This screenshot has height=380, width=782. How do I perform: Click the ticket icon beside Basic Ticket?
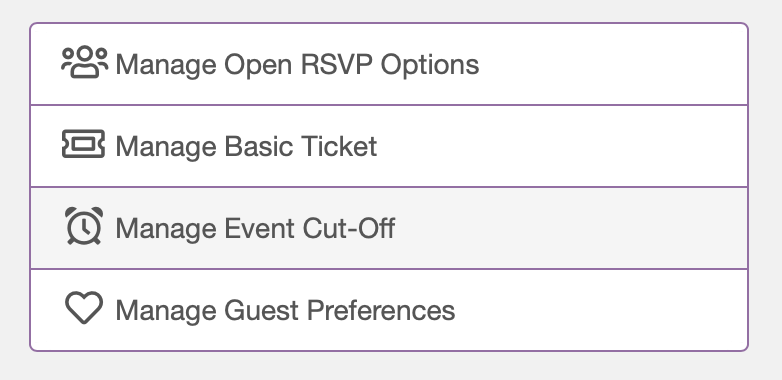click(83, 144)
